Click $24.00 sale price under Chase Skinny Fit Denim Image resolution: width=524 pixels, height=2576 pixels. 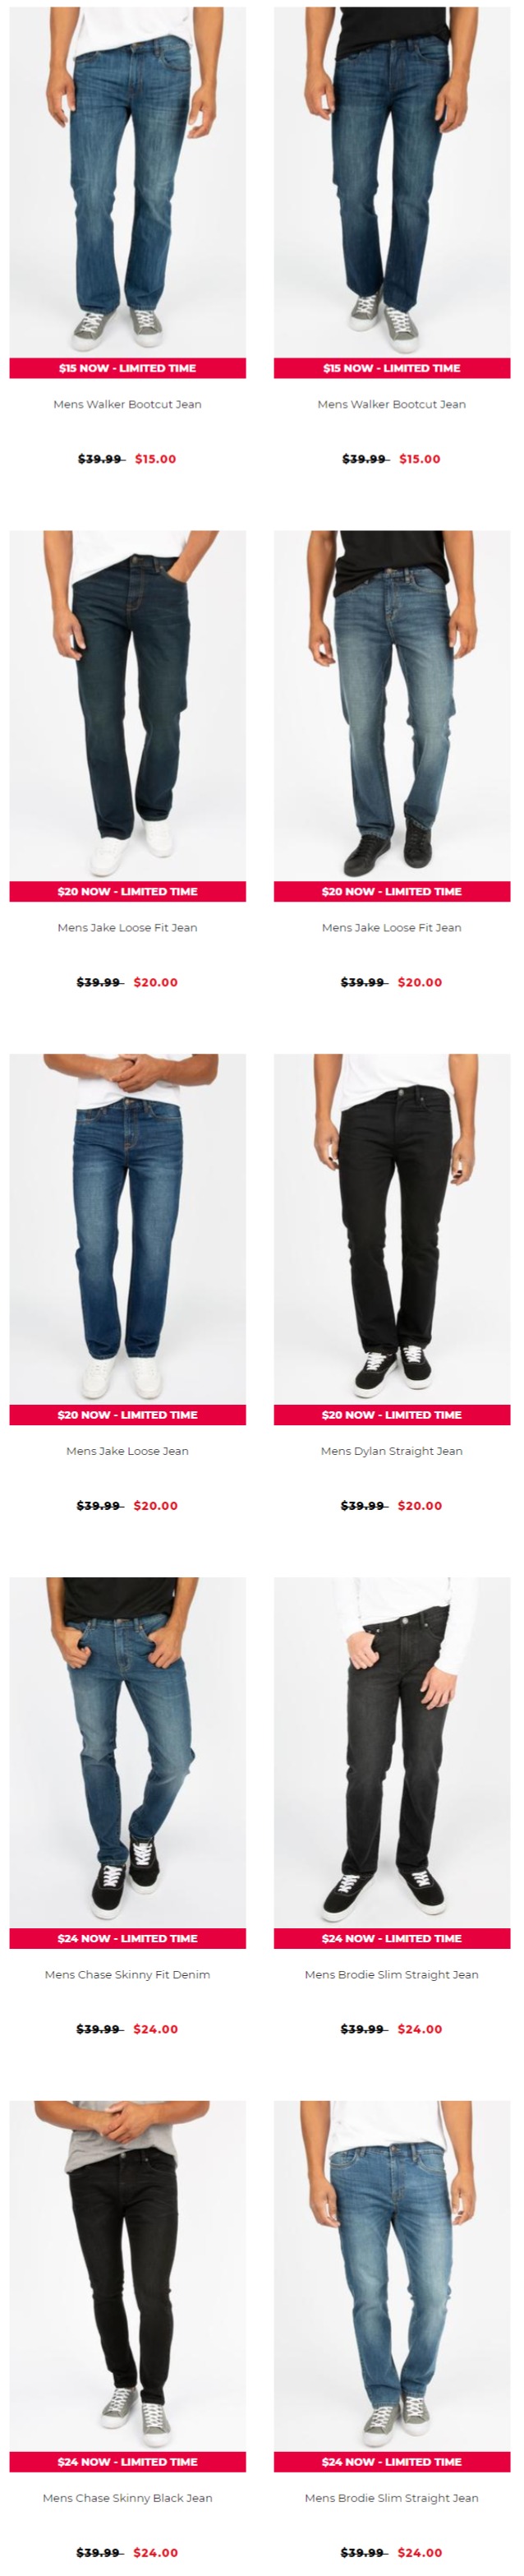click(156, 2029)
